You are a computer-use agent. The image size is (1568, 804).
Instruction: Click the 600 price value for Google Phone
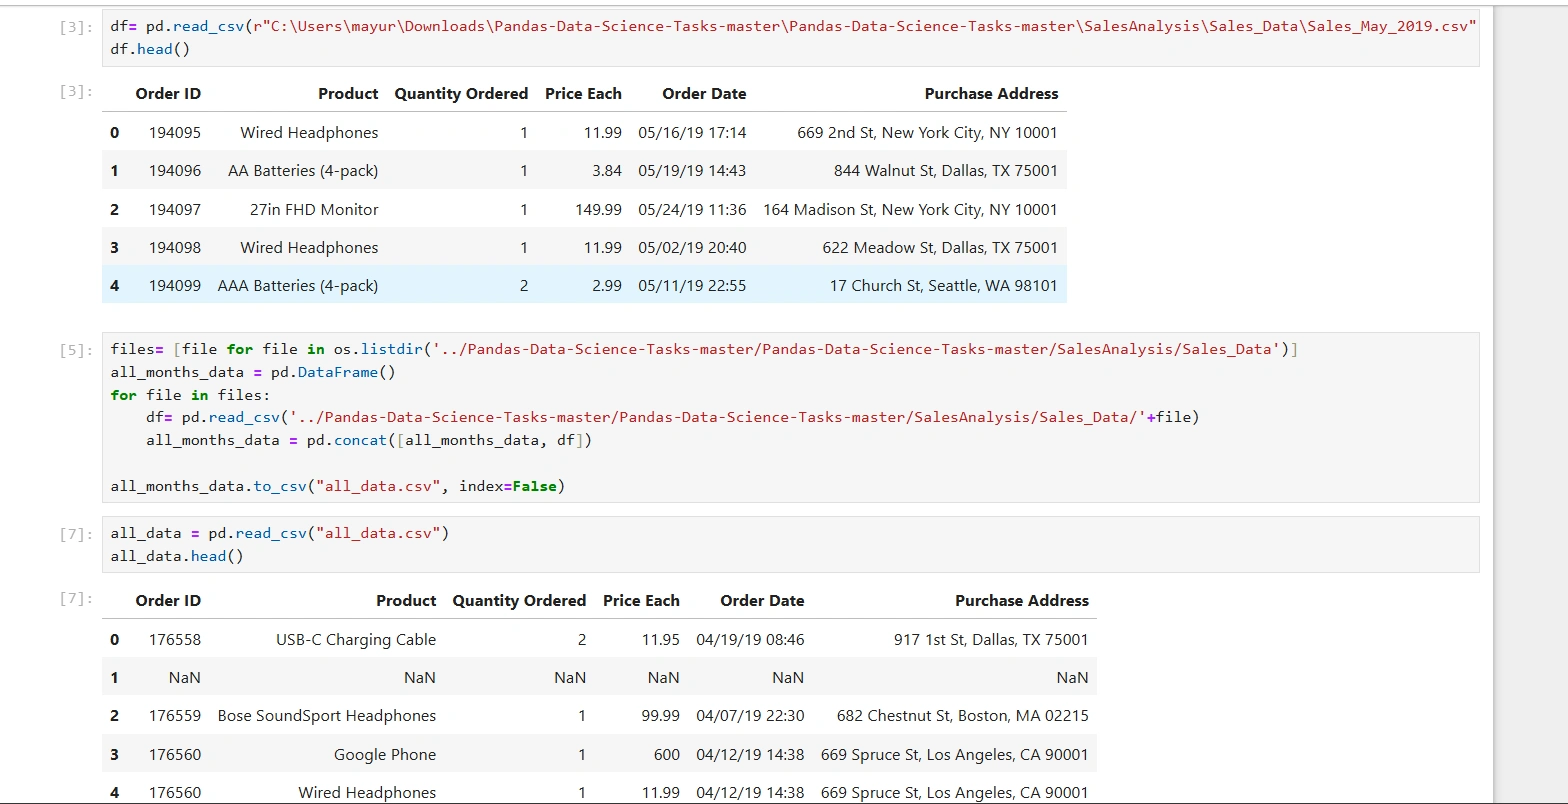pos(666,755)
